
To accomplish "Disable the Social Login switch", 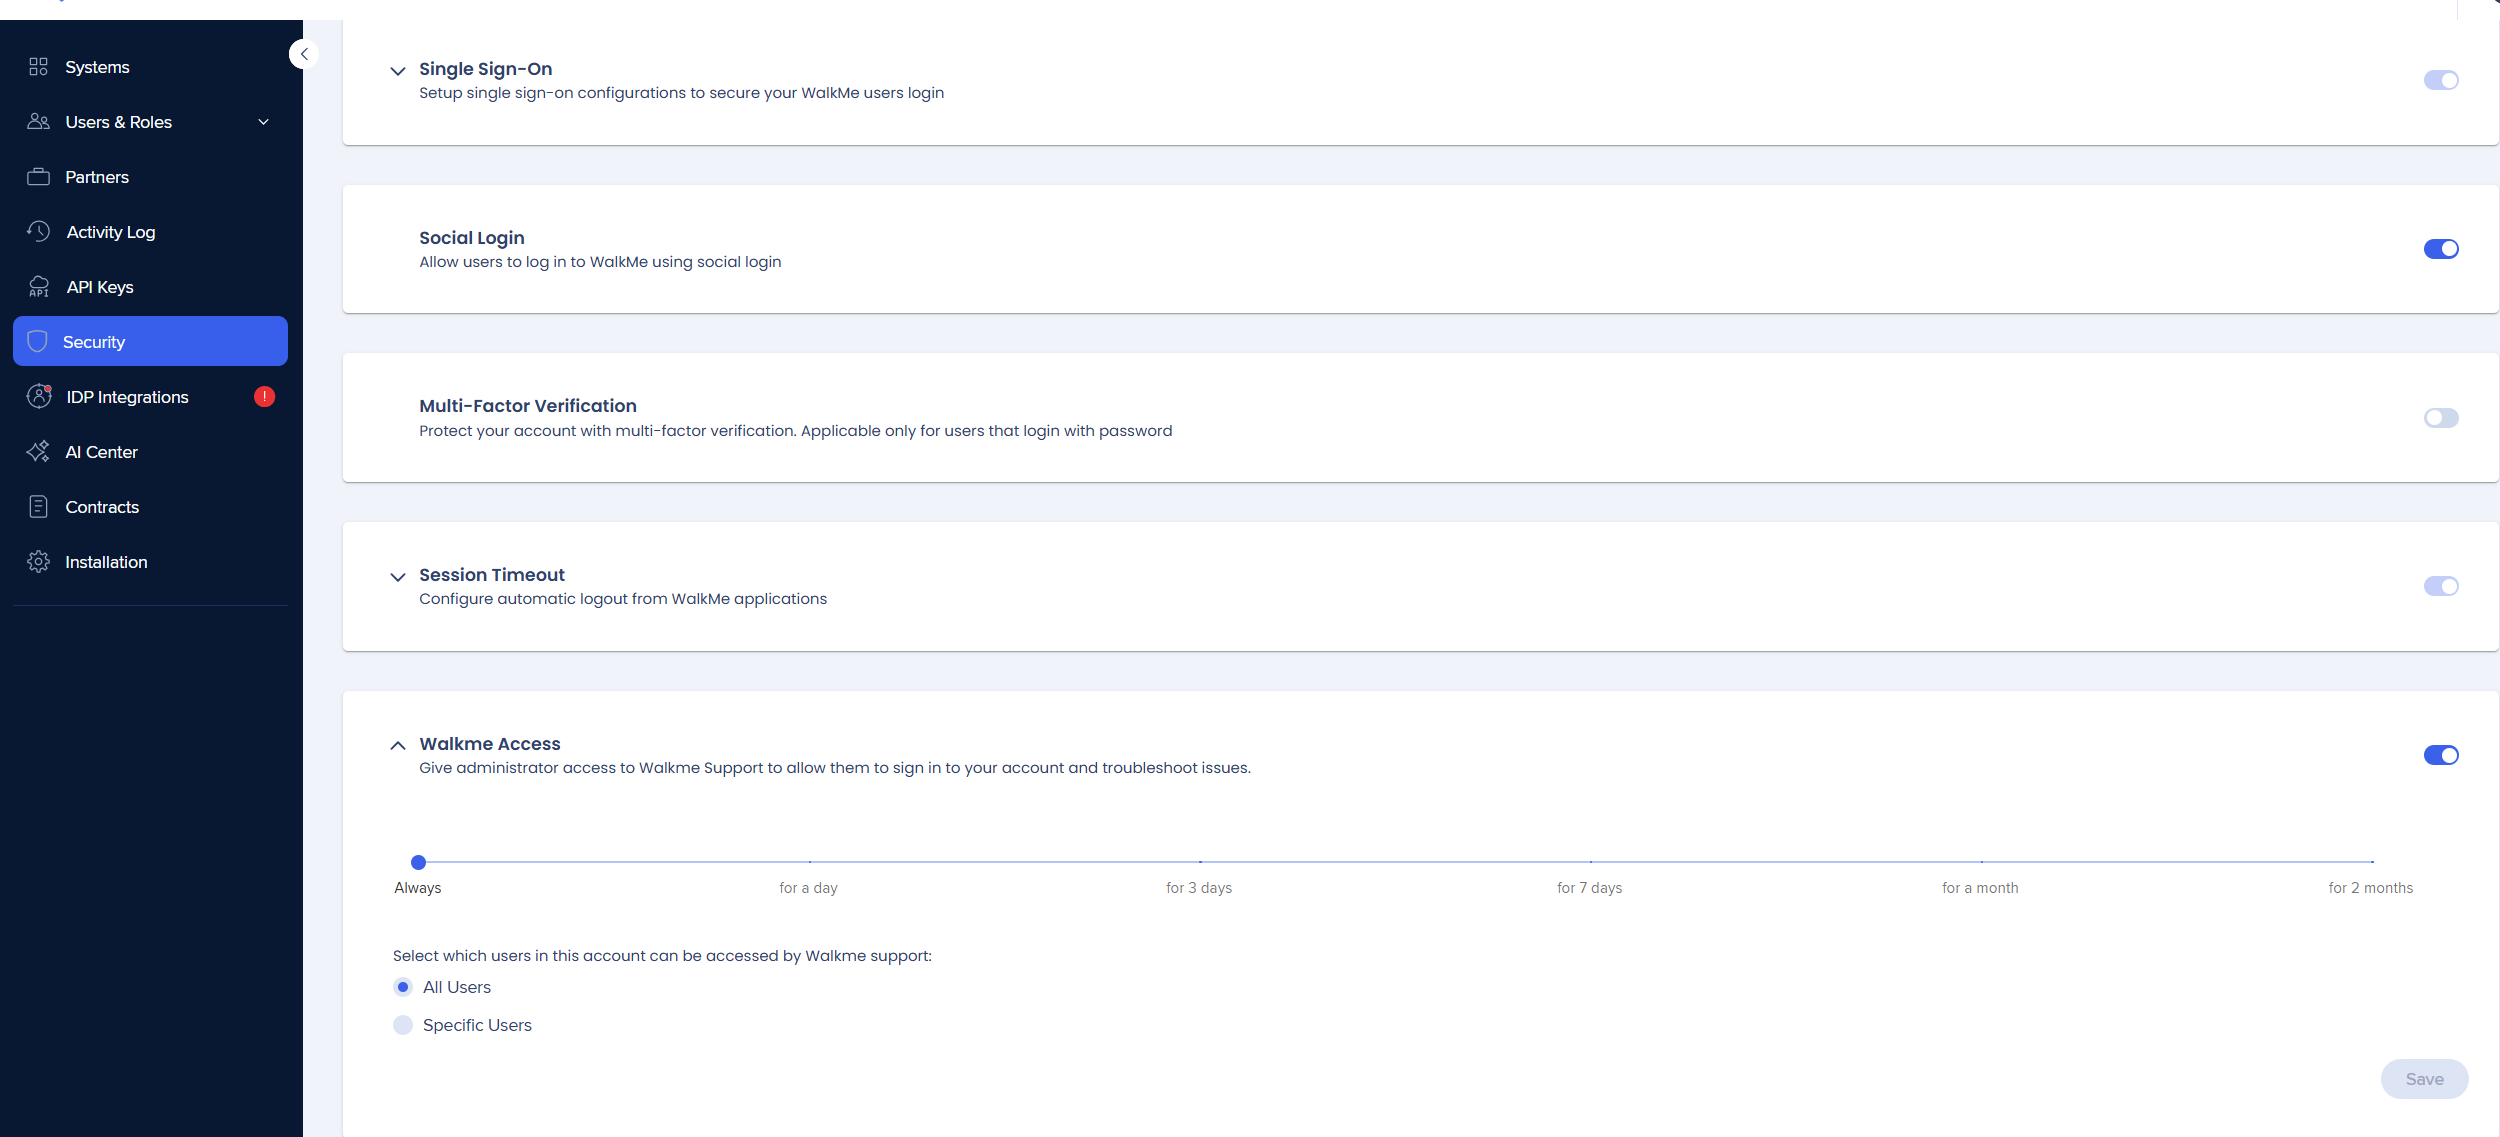I will [2441, 249].
